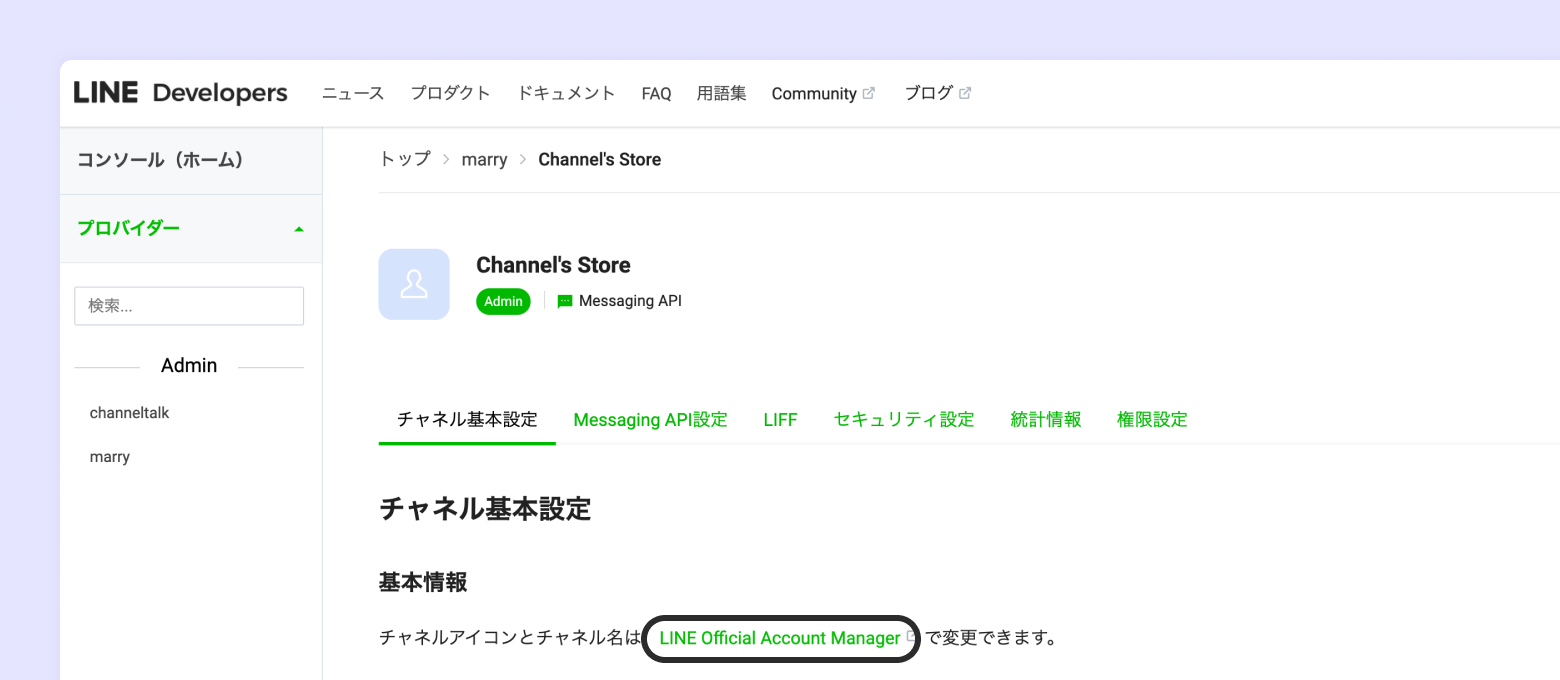Open the FAQ menu item
The height and width of the screenshot is (680, 1560).
pos(656,93)
